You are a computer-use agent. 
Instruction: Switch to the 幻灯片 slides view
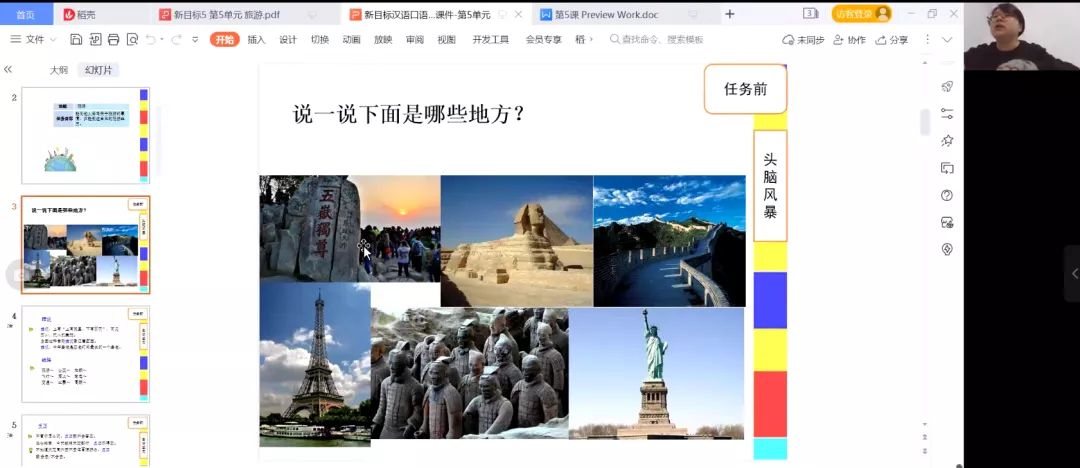99,70
